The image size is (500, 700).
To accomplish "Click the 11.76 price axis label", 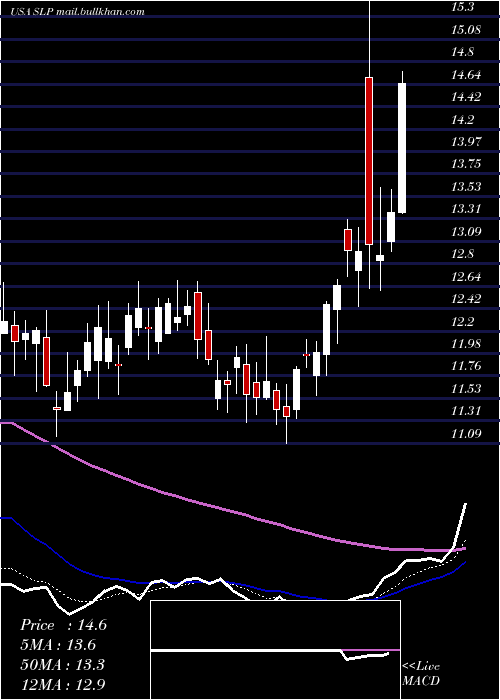I will pos(466,366).
